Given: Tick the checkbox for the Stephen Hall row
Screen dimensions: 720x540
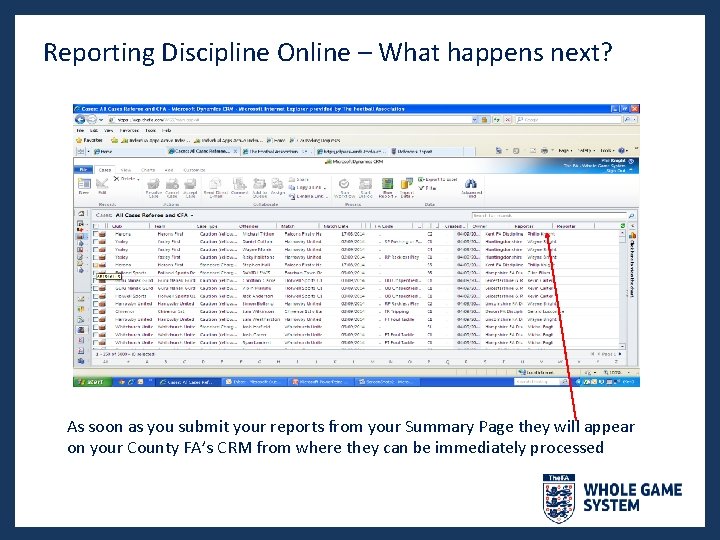Looking at the screenshot, I should (x=96, y=265).
